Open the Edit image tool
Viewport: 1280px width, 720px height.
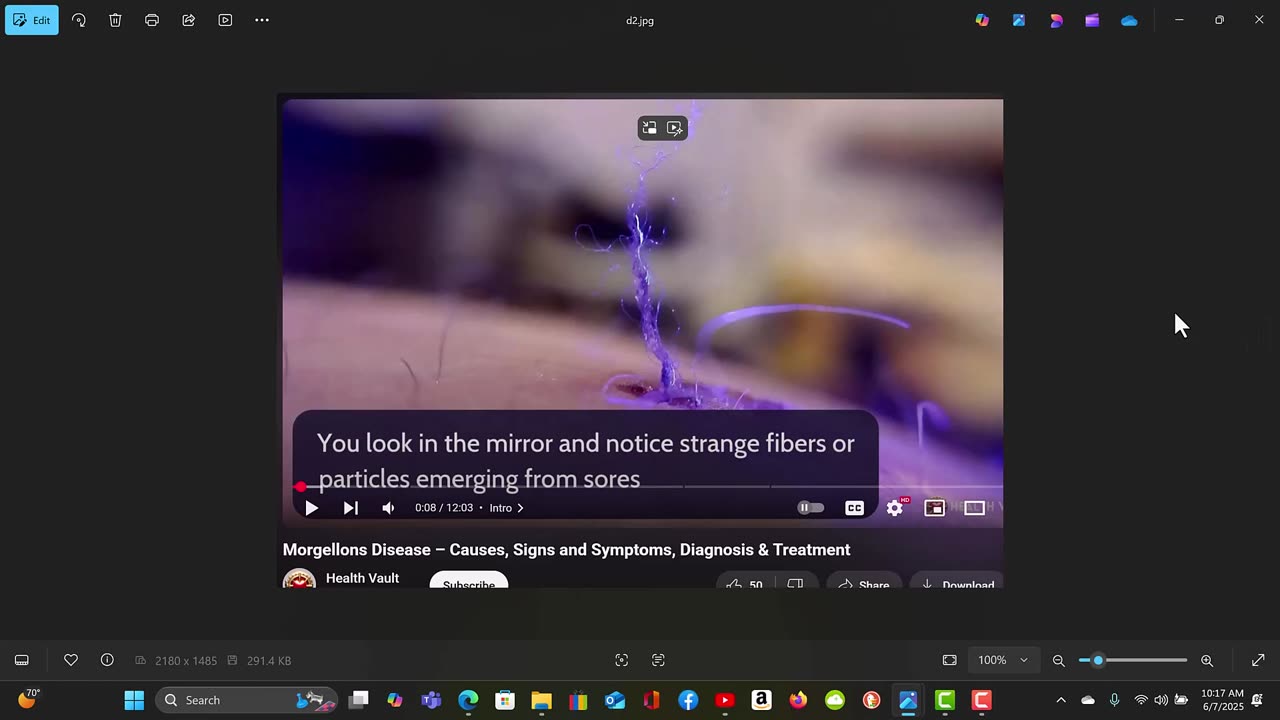pyautogui.click(x=32, y=20)
